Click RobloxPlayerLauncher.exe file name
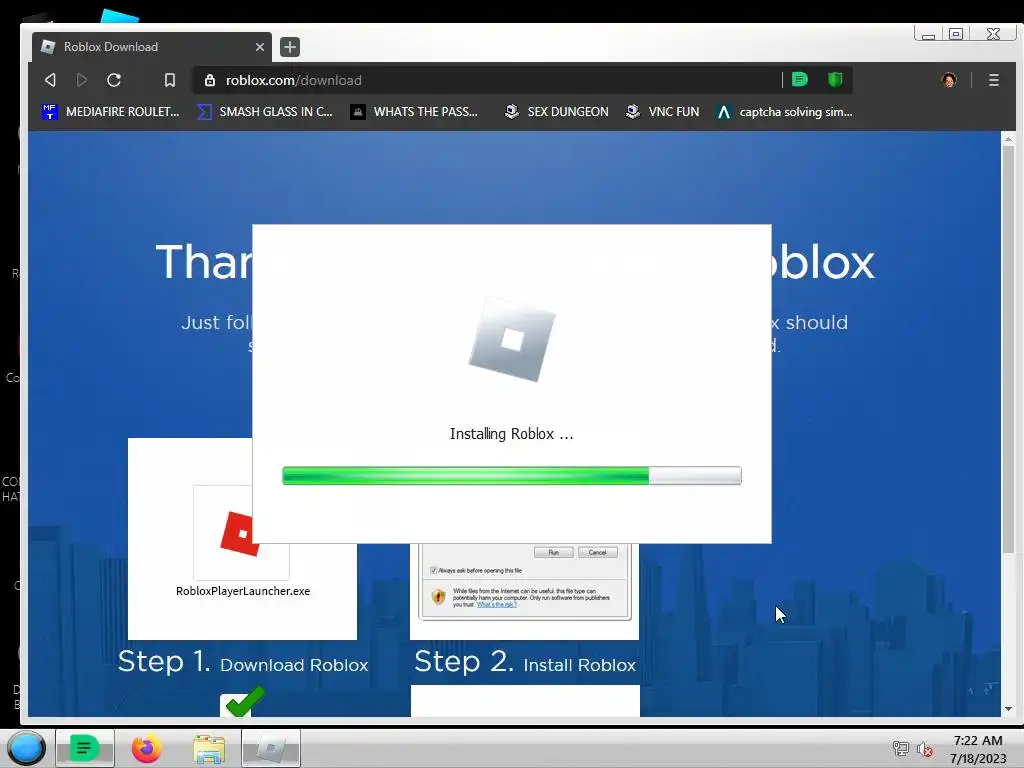This screenshot has width=1024, height=768. (x=243, y=591)
